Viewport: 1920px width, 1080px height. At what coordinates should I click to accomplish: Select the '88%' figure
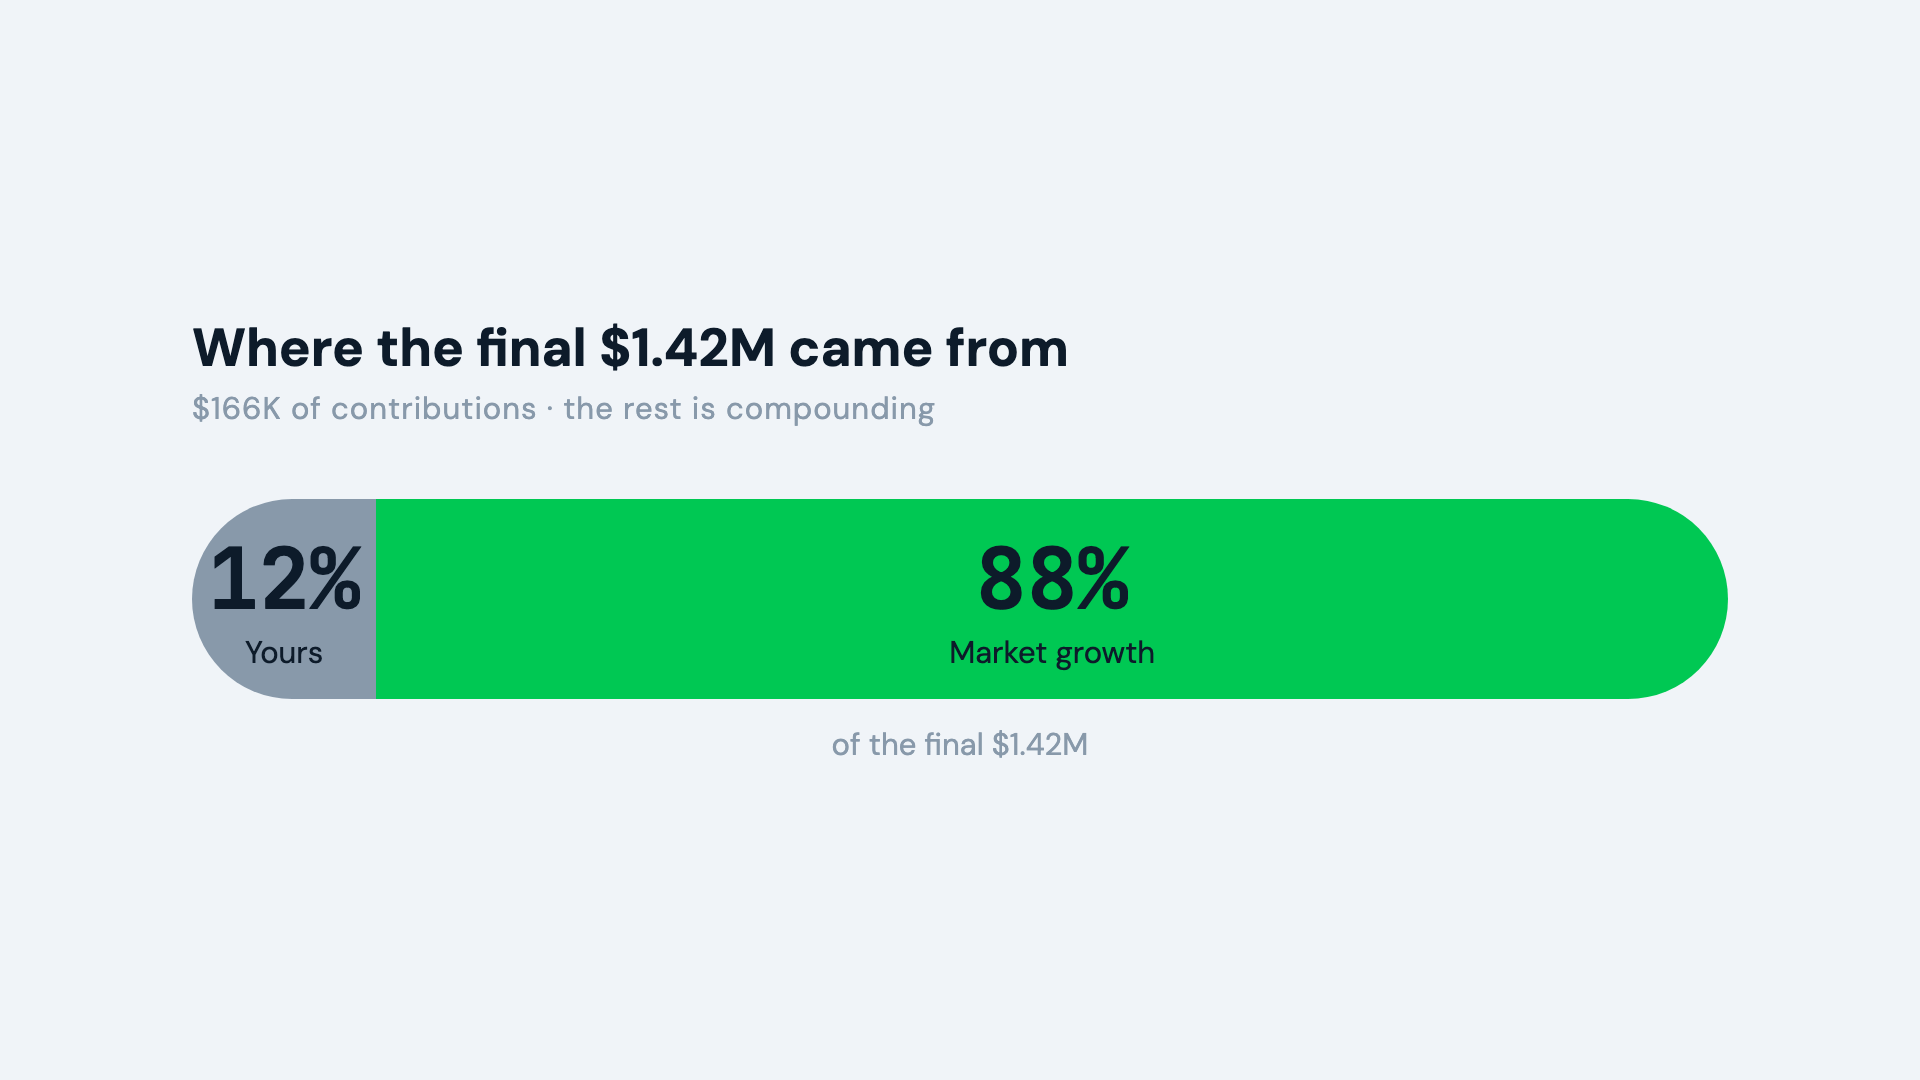[x=1054, y=578]
